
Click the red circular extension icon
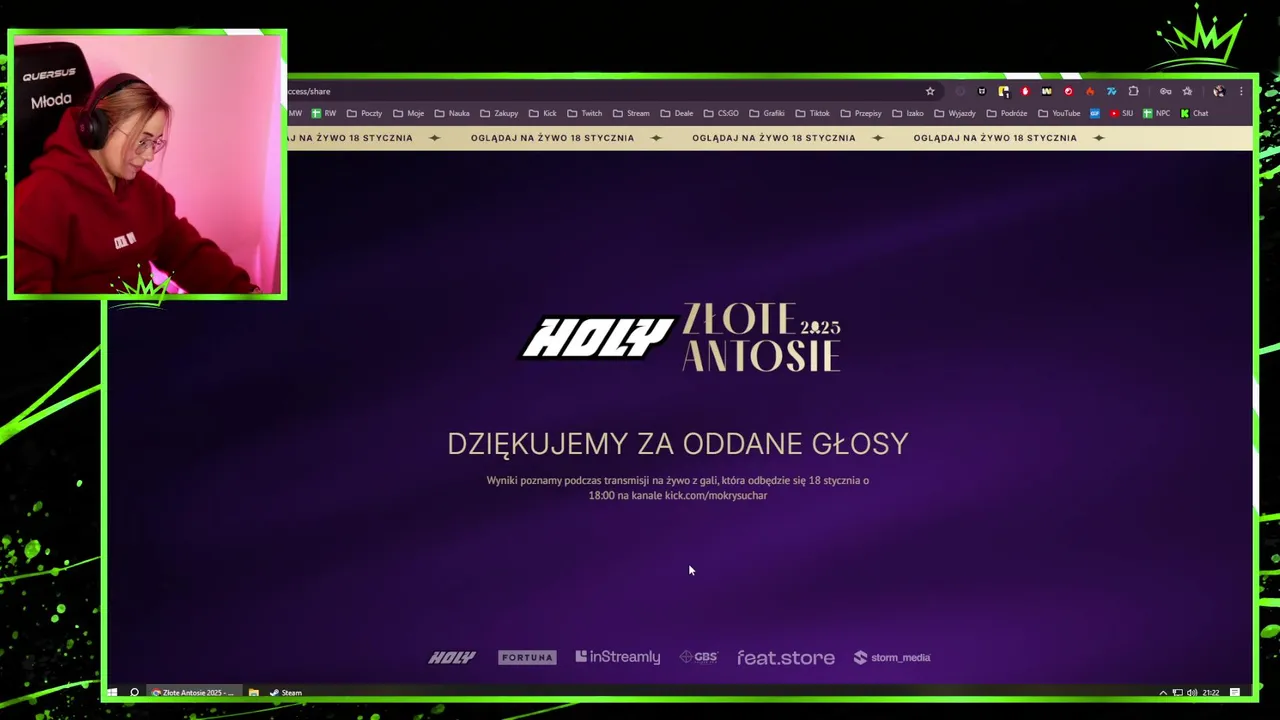[1068, 91]
